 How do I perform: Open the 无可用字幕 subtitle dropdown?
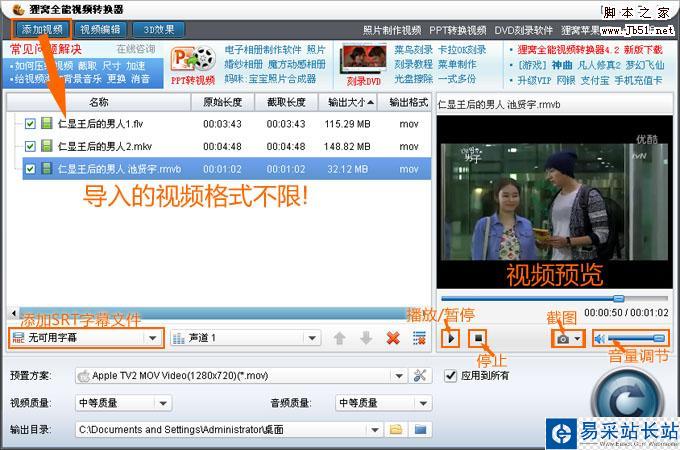click(x=86, y=338)
